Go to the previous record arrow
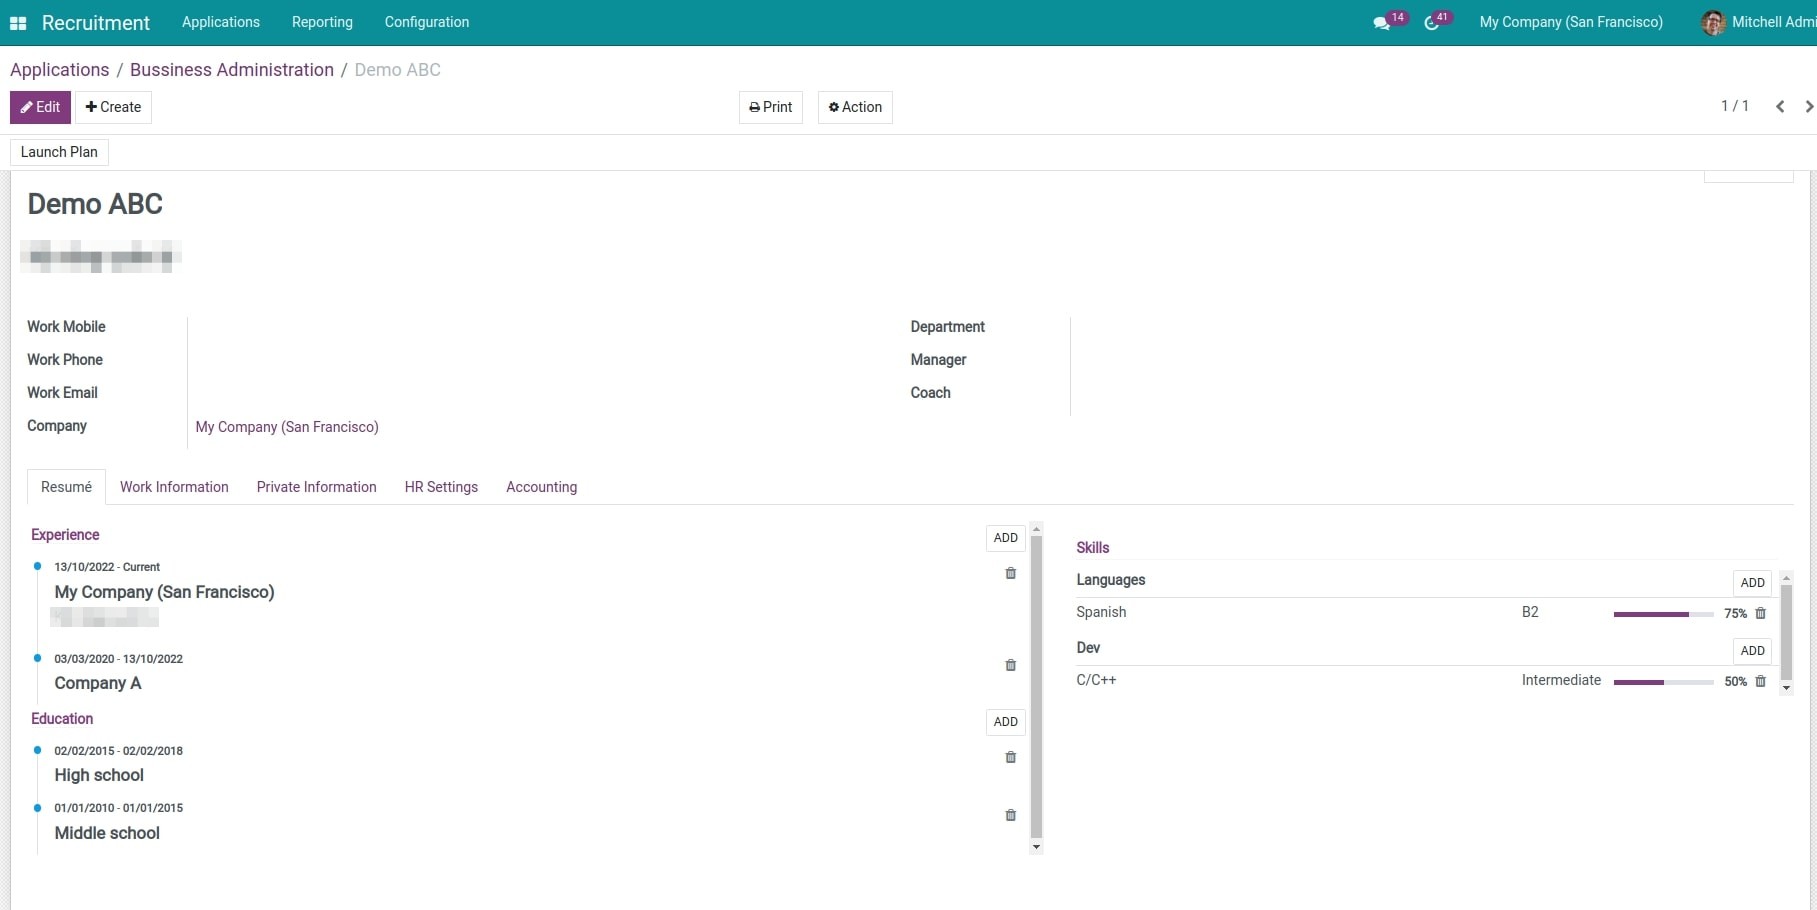 [1780, 107]
